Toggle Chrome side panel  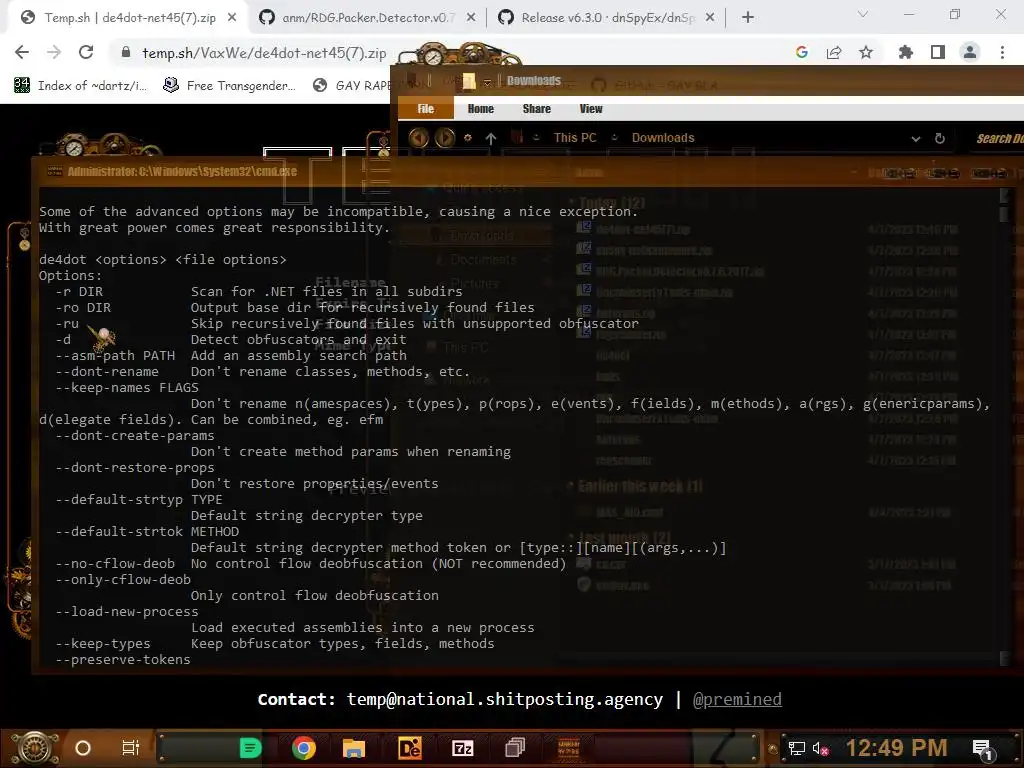[x=938, y=52]
